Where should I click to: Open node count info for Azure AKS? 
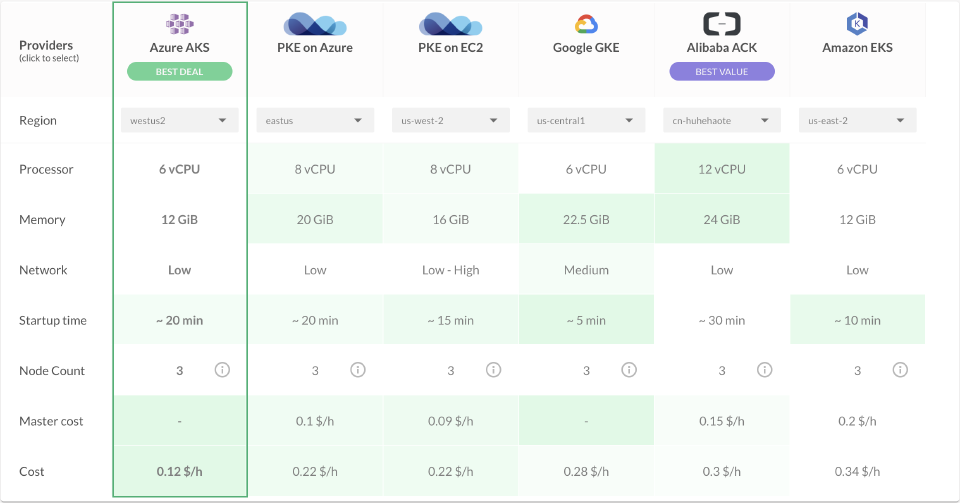tap(222, 370)
